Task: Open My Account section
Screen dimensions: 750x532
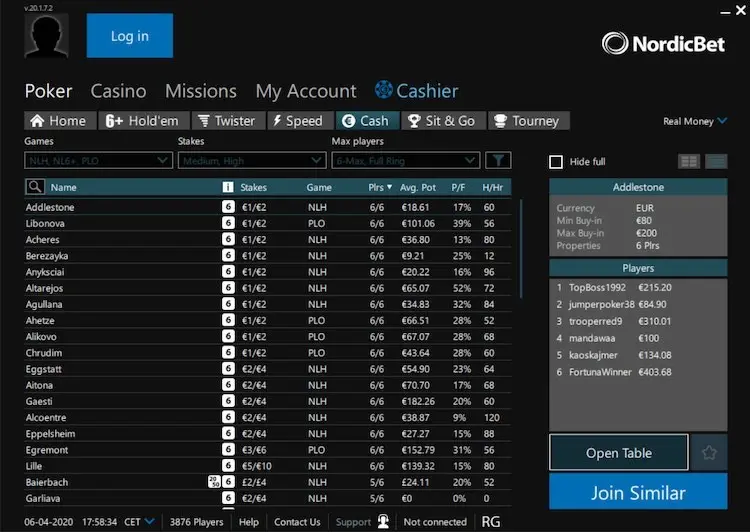Action: pyautogui.click(x=306, y=91)
